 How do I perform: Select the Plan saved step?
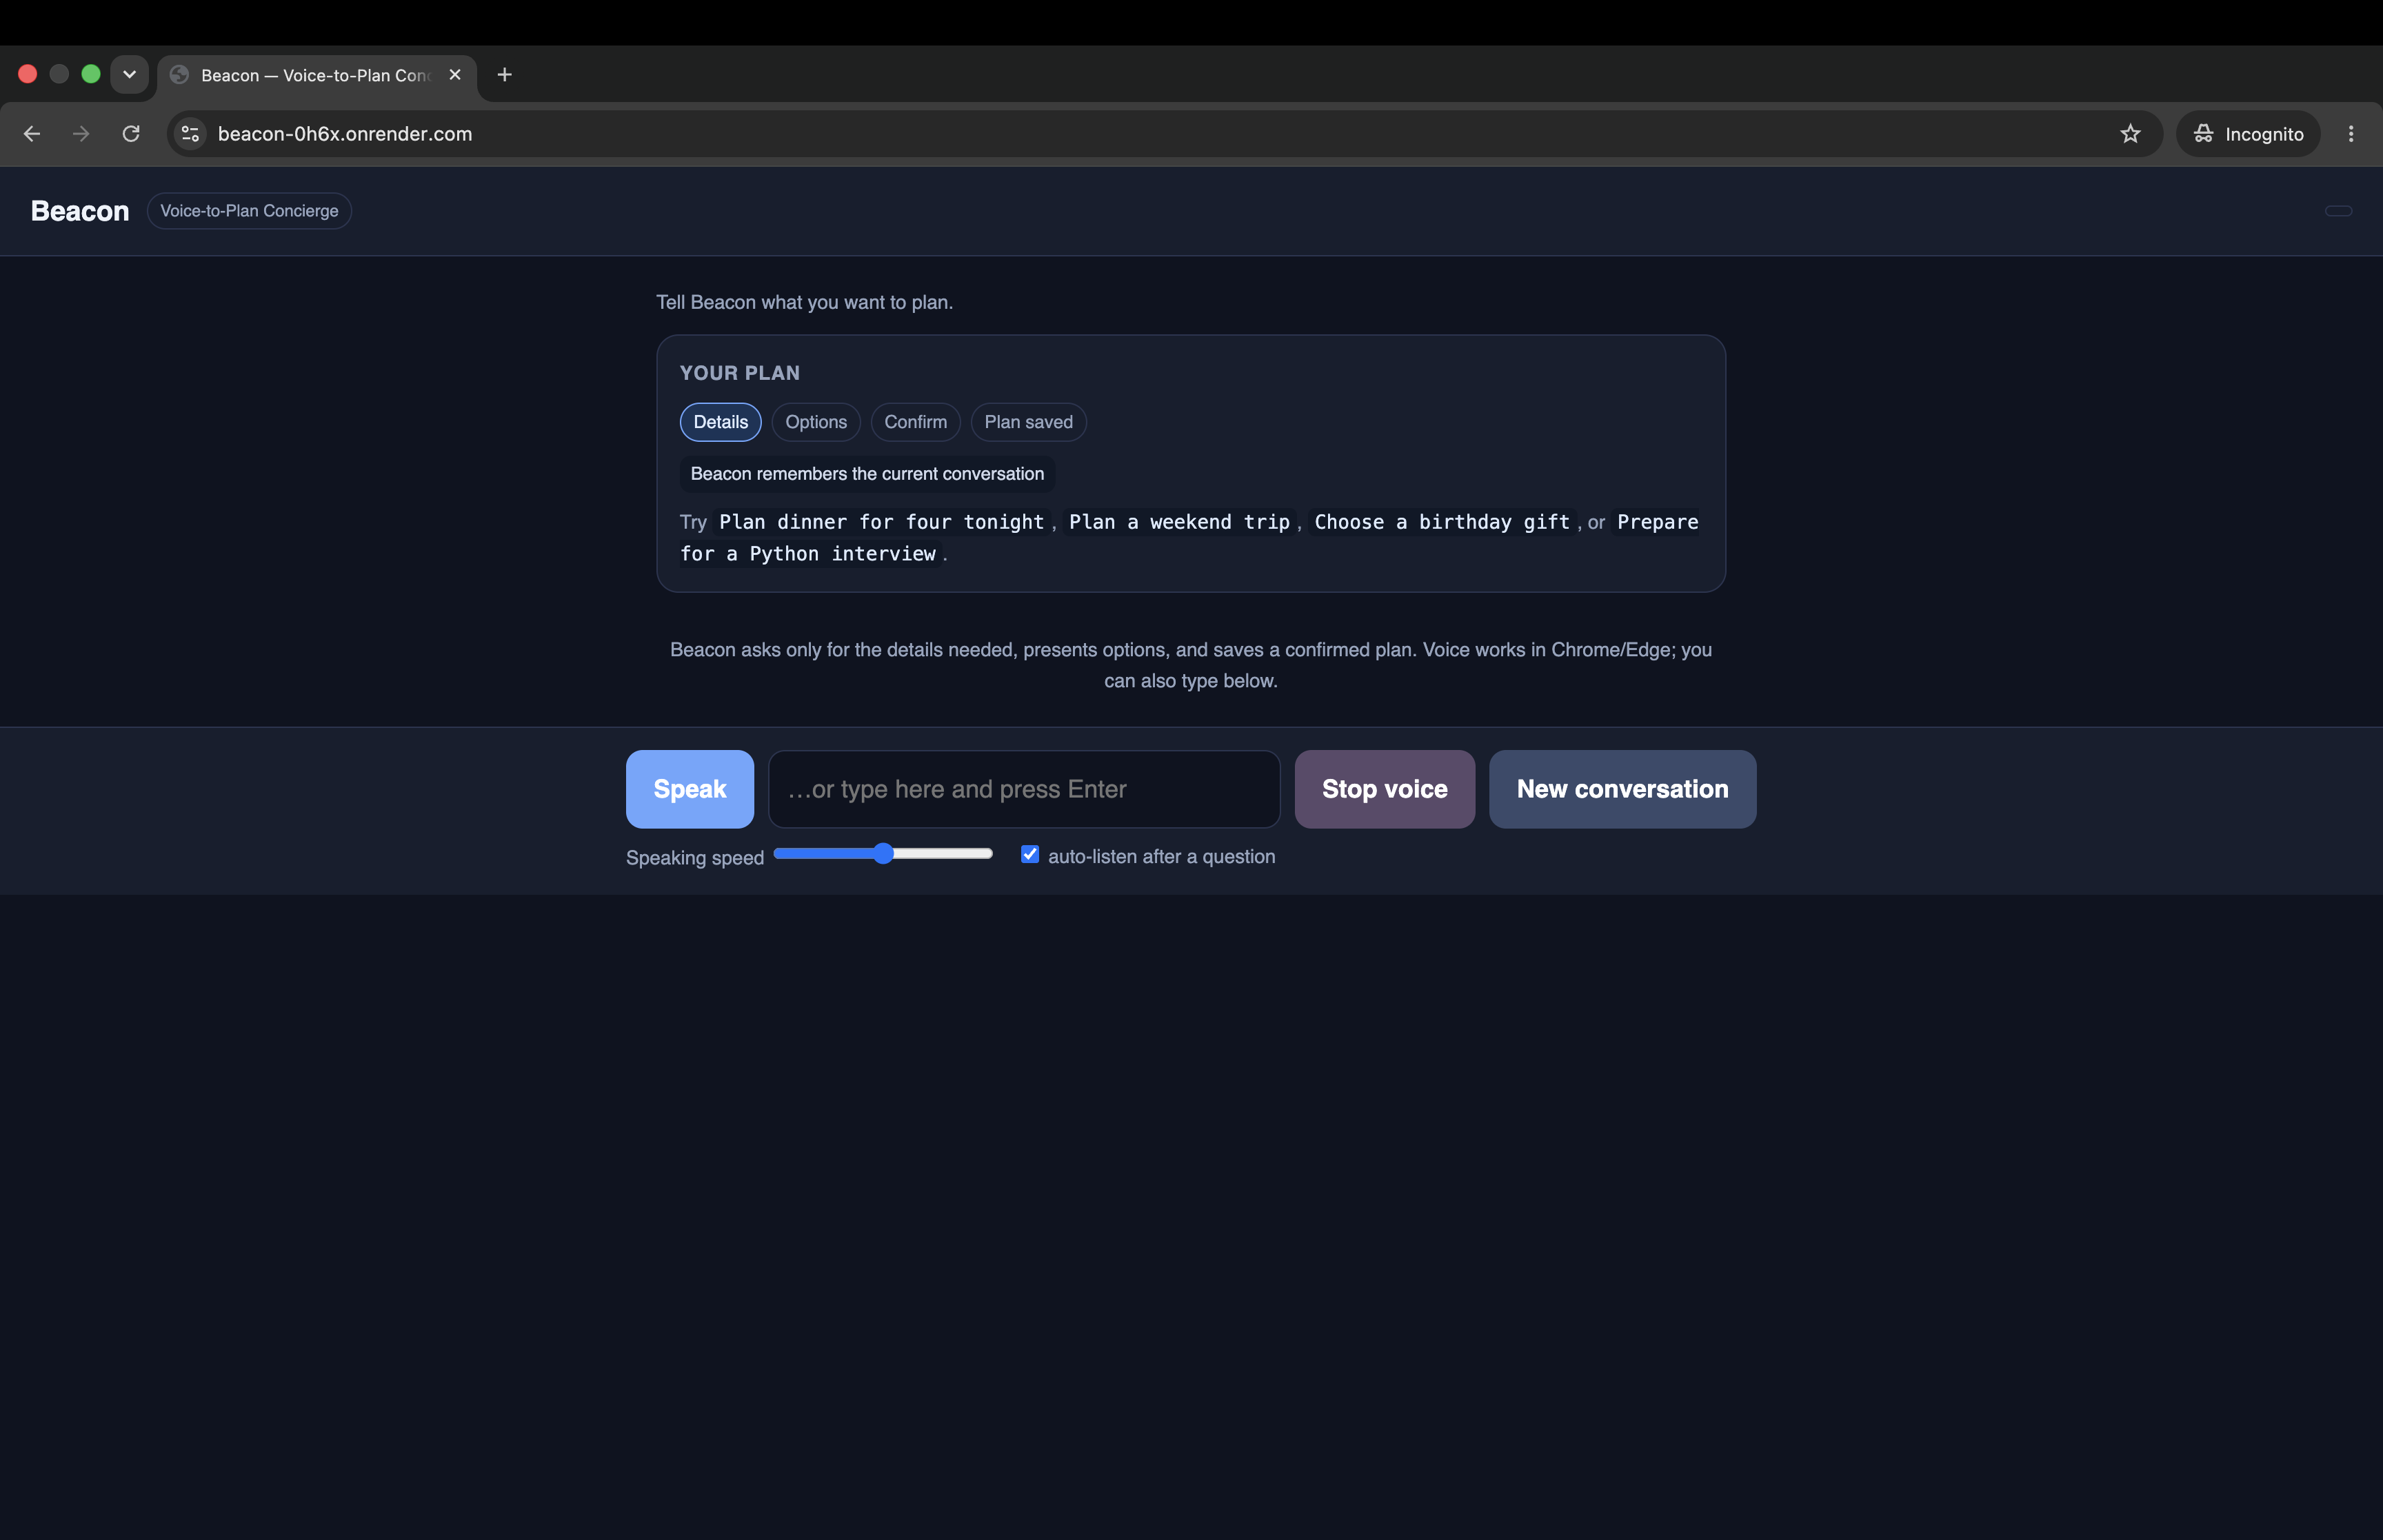1029,422
